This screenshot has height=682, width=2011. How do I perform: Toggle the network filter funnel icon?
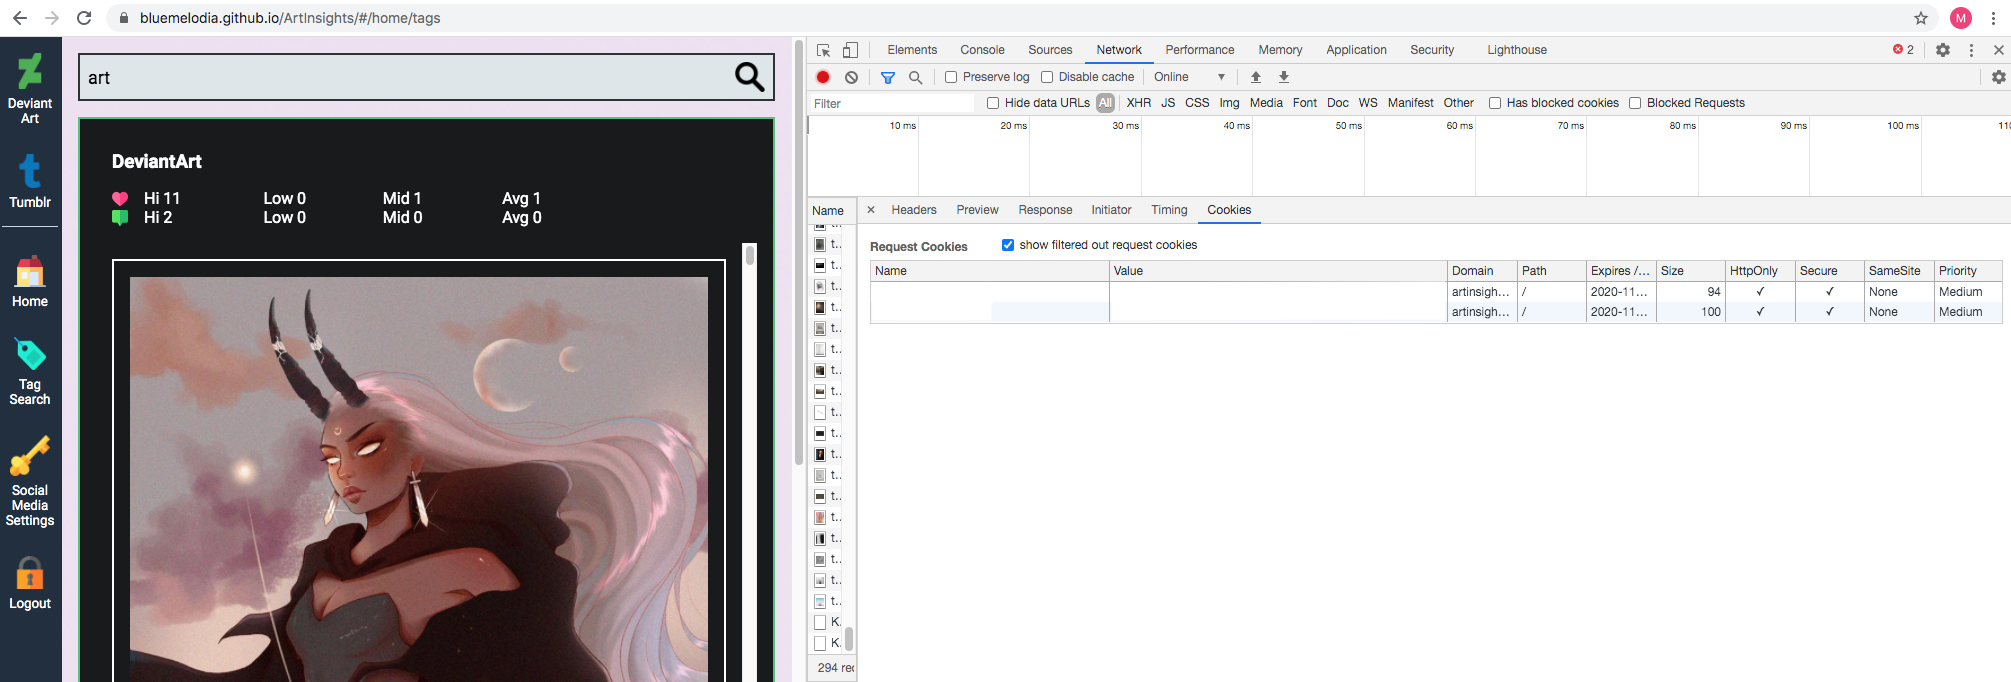click(x=887, y=77)
